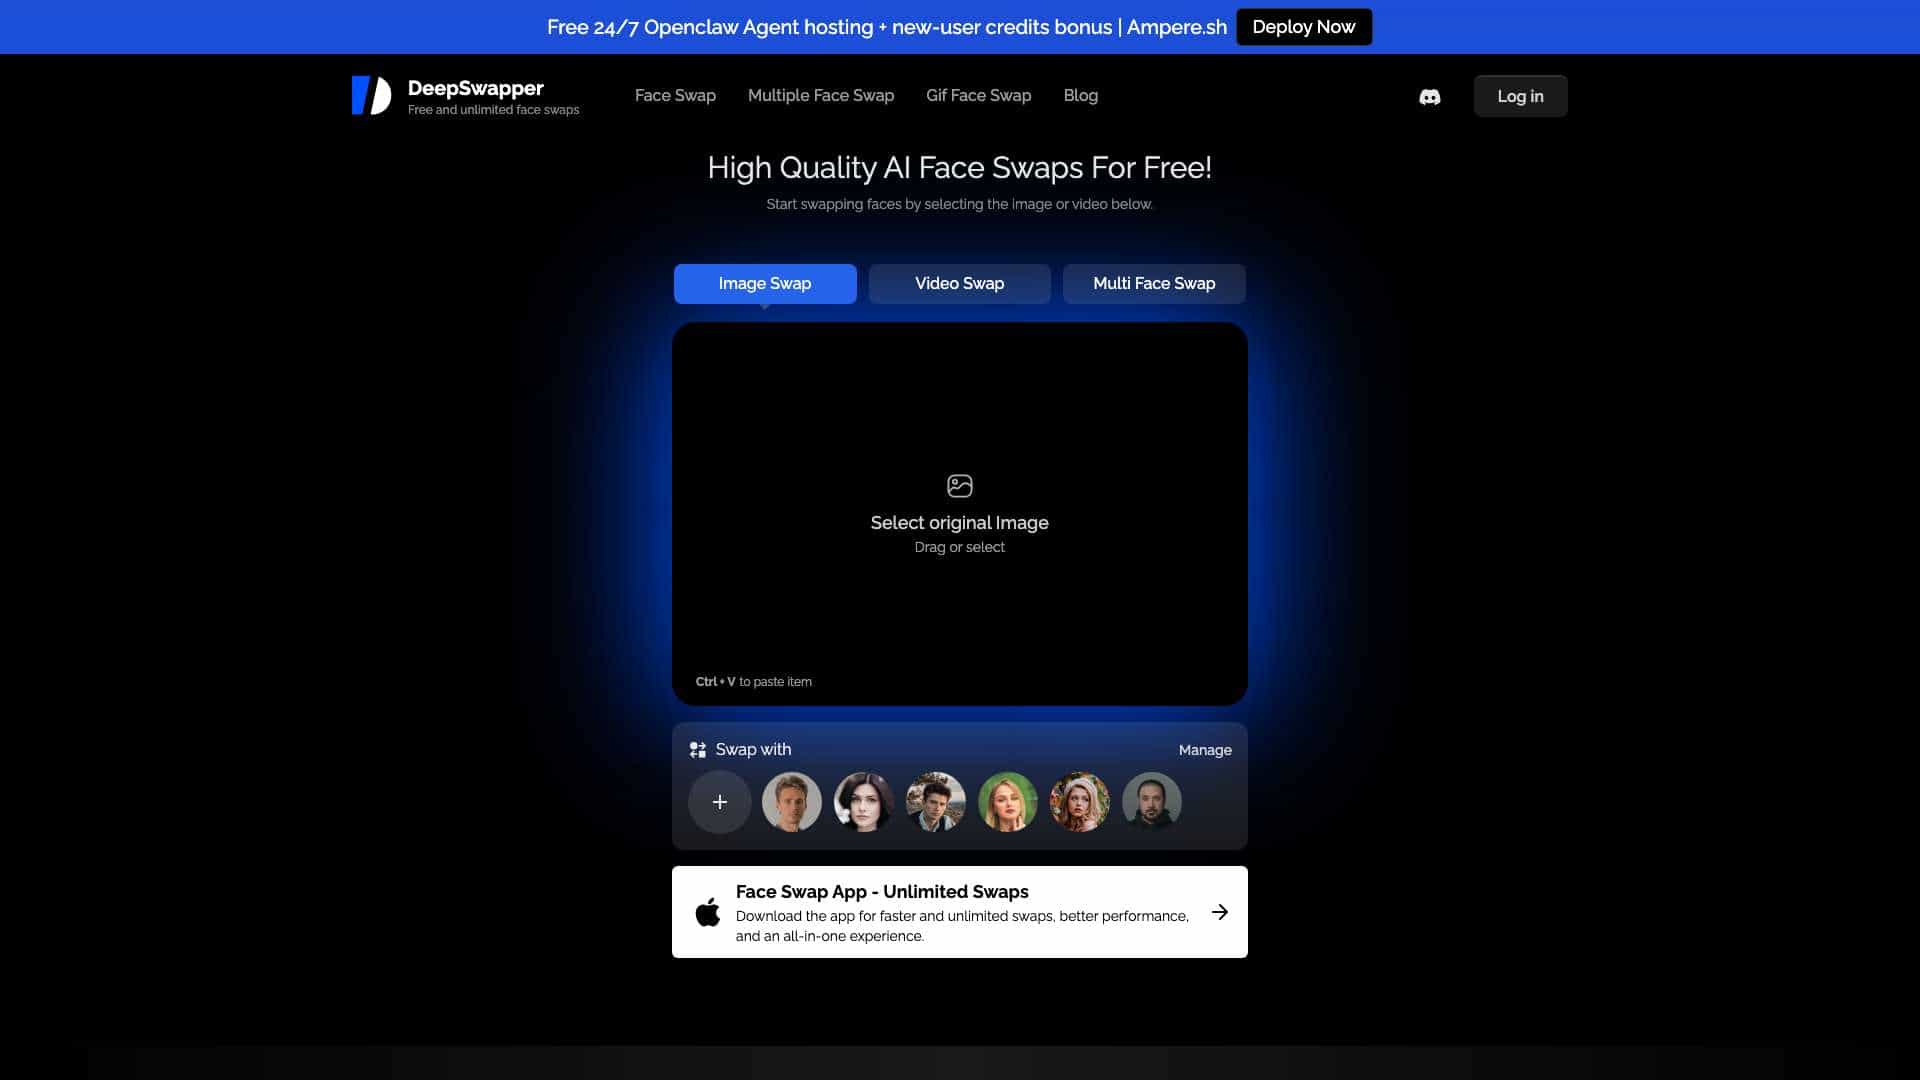Click 'Start swapping faces by selecting' subtitle
The width and height of the screenshot is (1920, 1080).
tap(960, 204)
